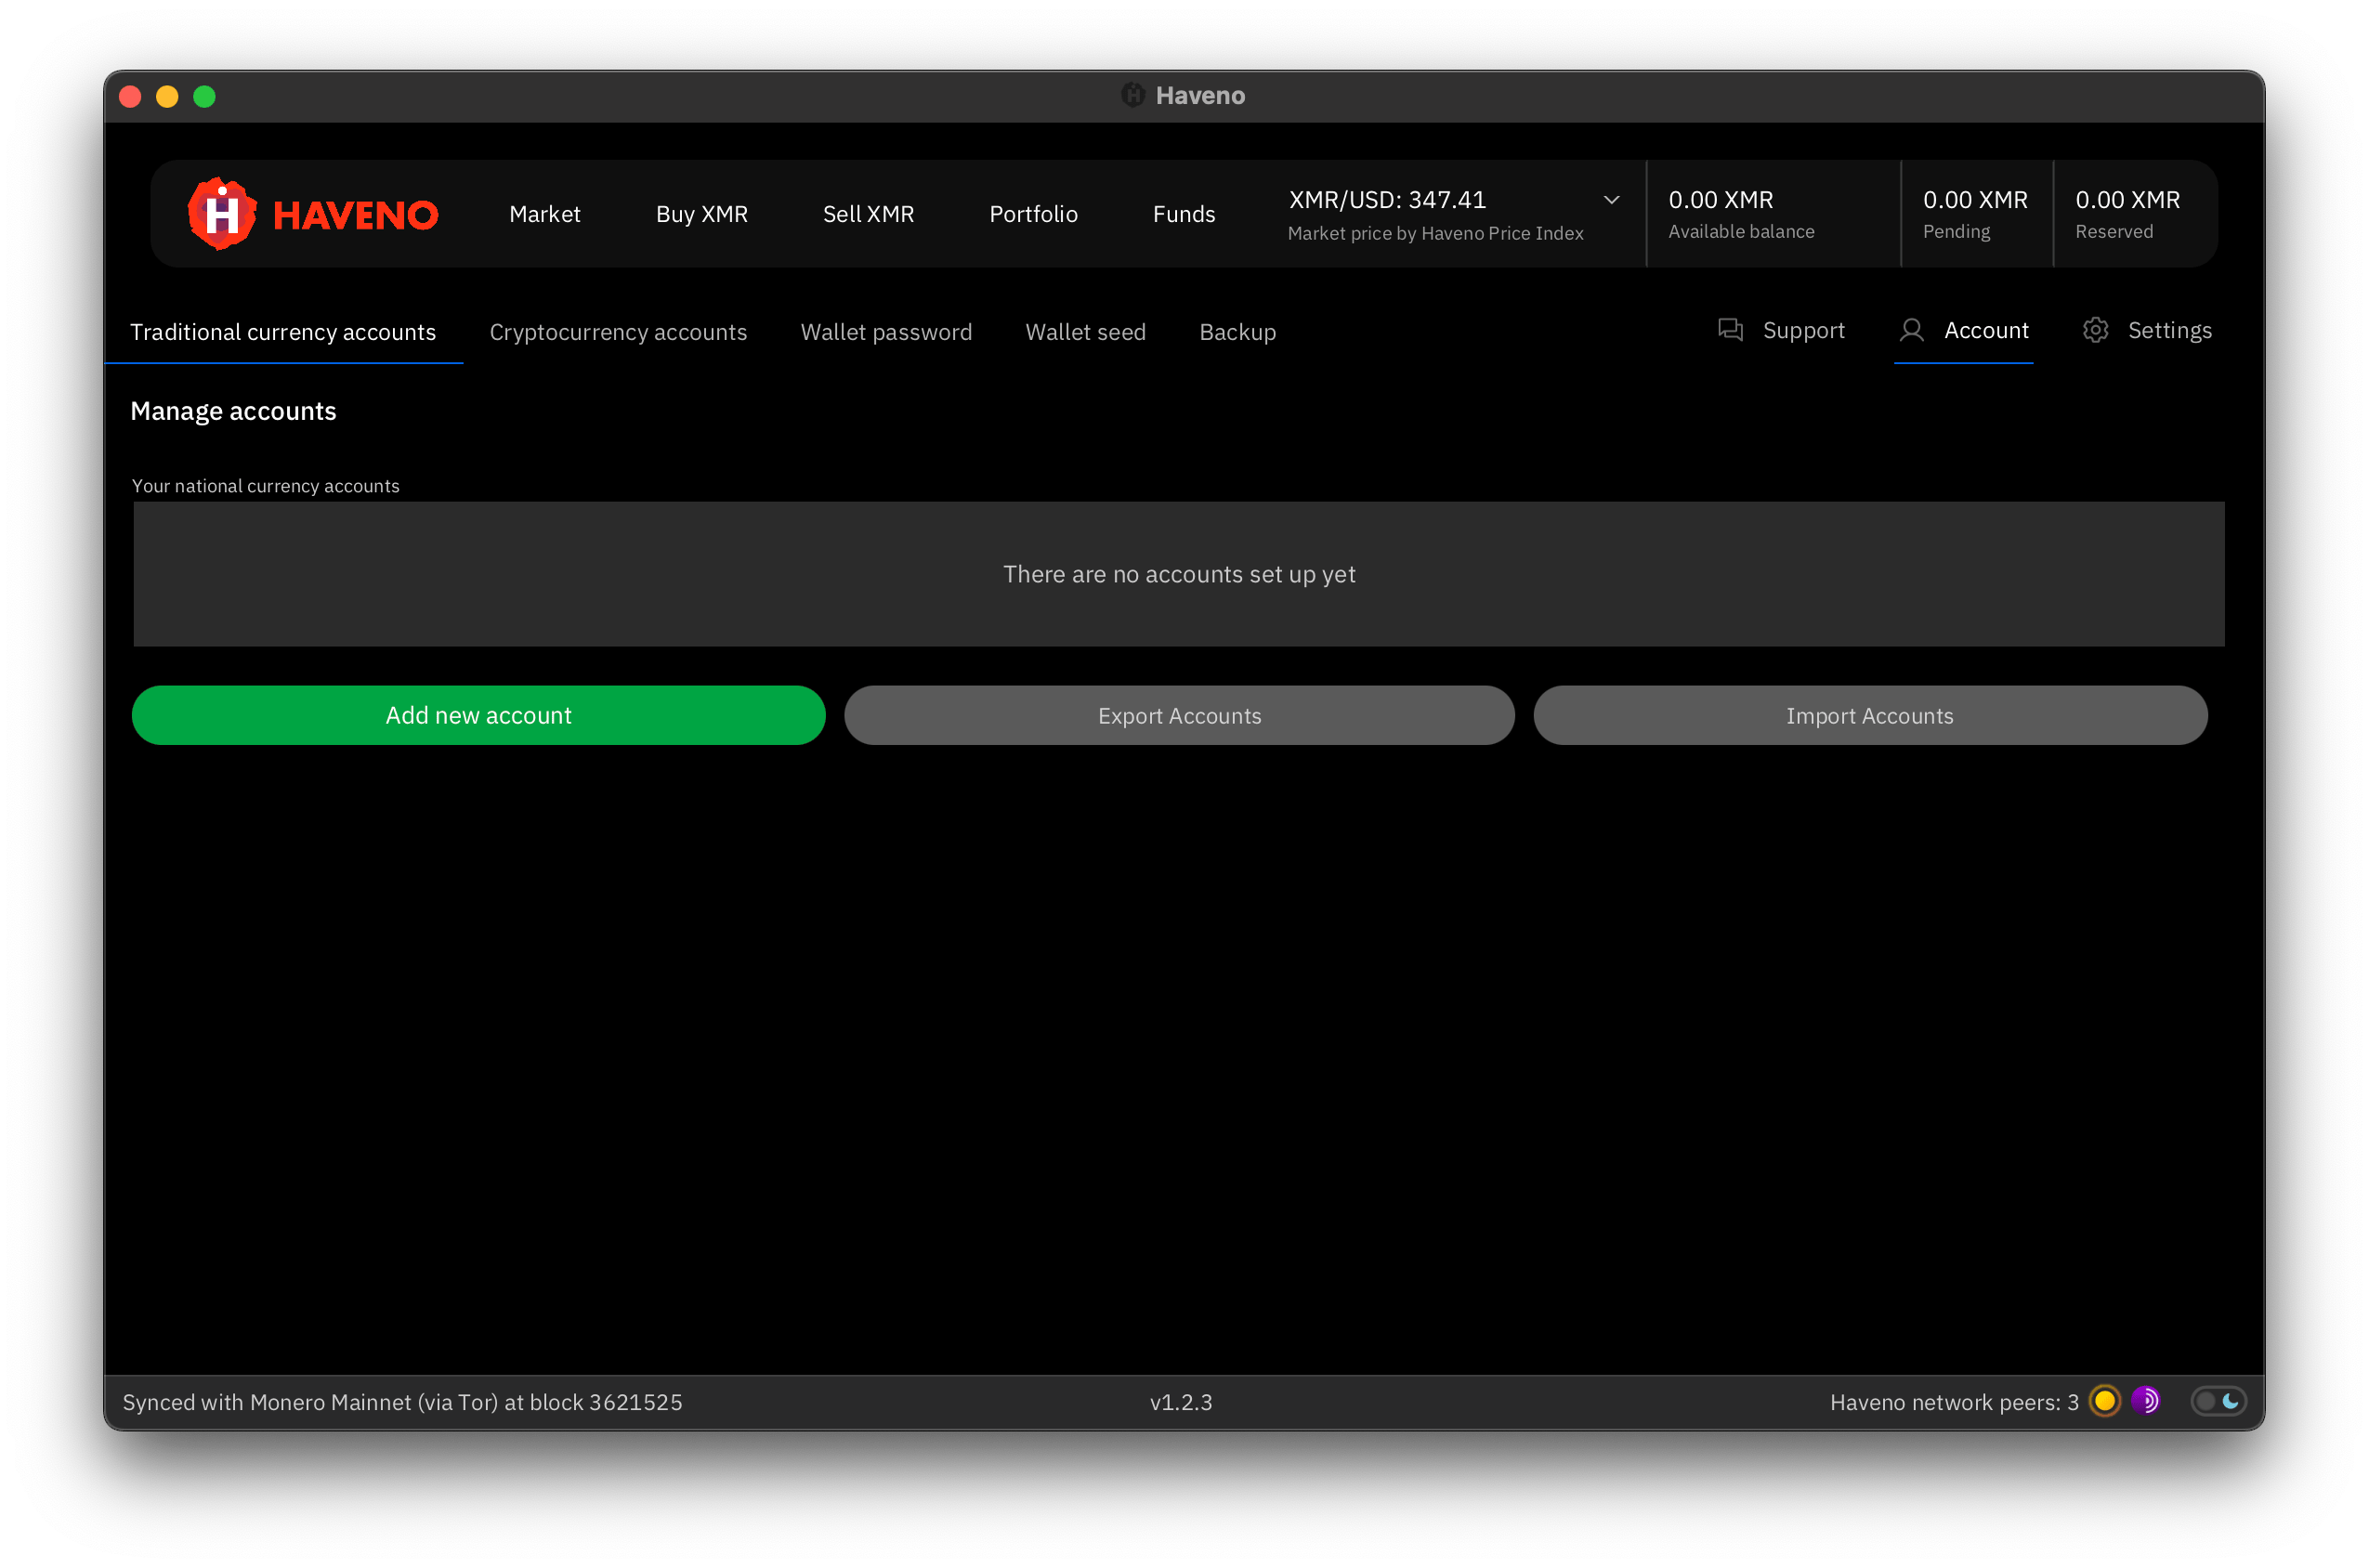Screen dimensions: 2369x1568
Task: Switch to the Cryptocurrency accounts tab
Action: point(618,332)
